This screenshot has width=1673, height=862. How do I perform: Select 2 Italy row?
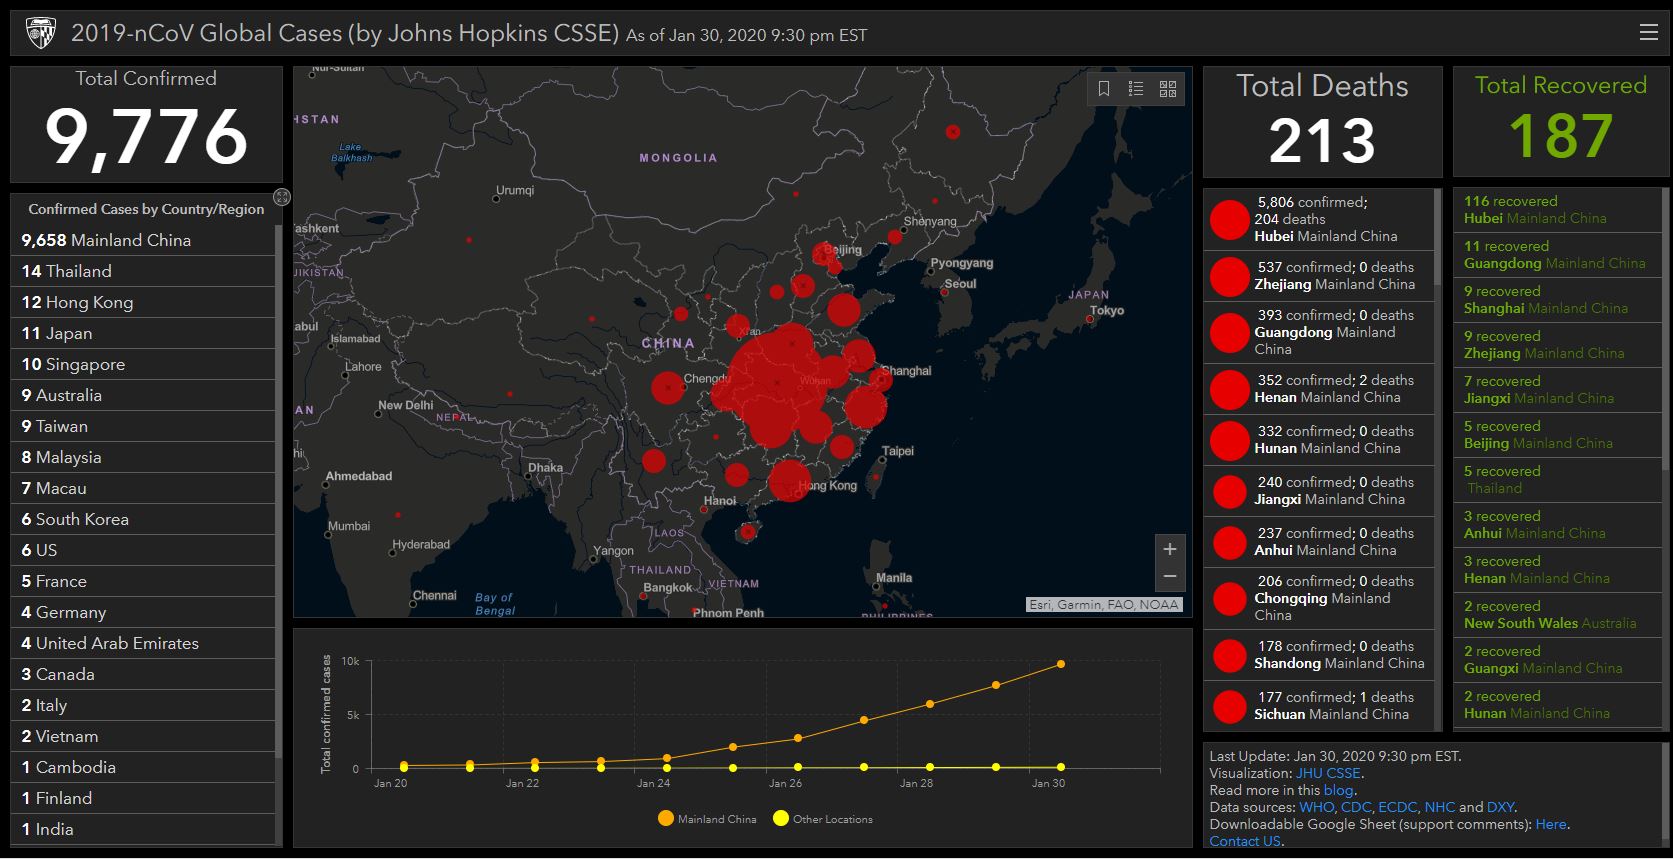(143, 705)
